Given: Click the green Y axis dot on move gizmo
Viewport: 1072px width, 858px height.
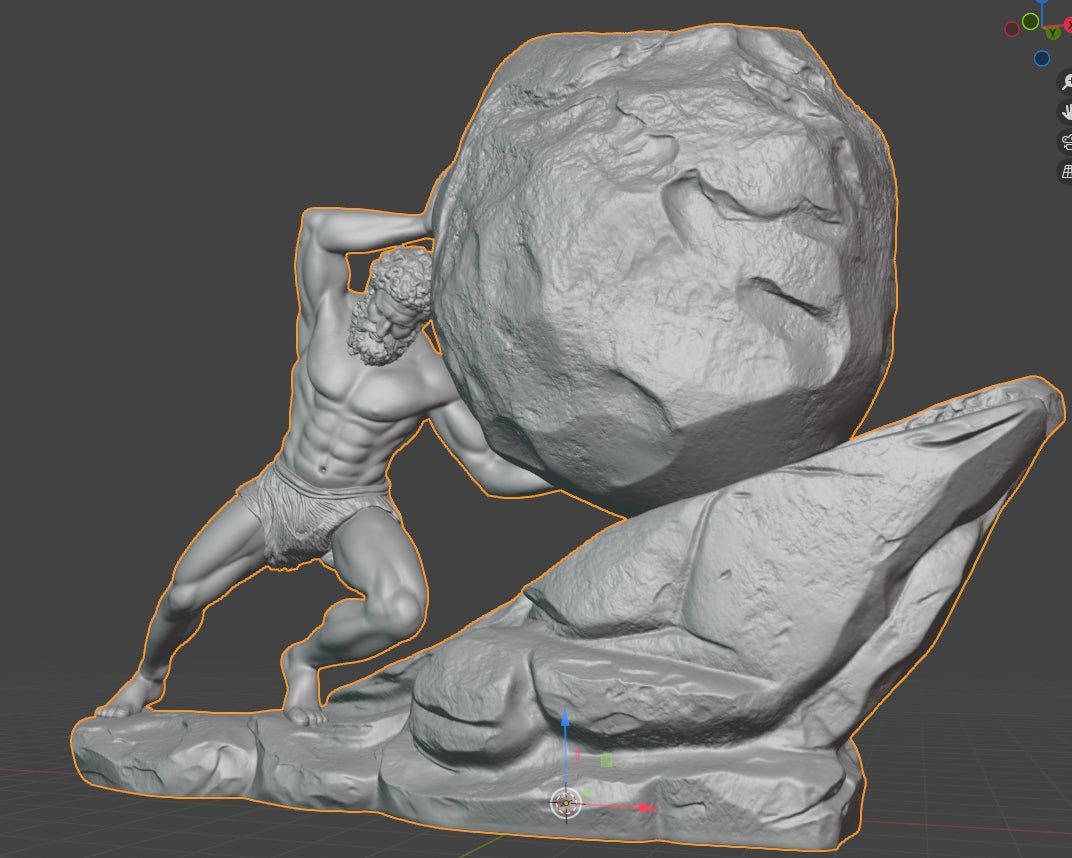Looking at the screenshot, I should (587, 792).
